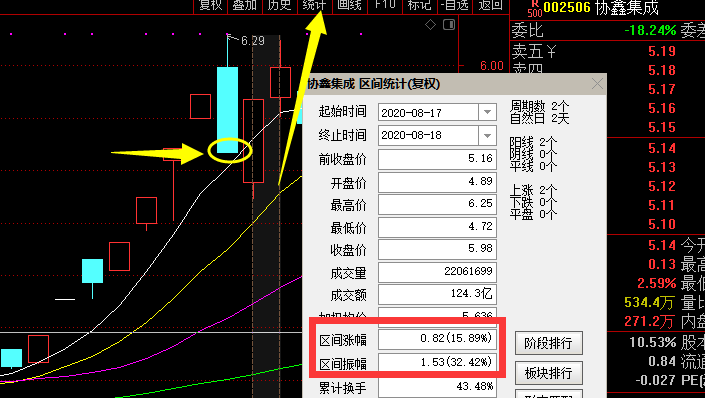Click the diamond icon above the chart
Screen dimensions: 705x398
(x=430, y=25)
